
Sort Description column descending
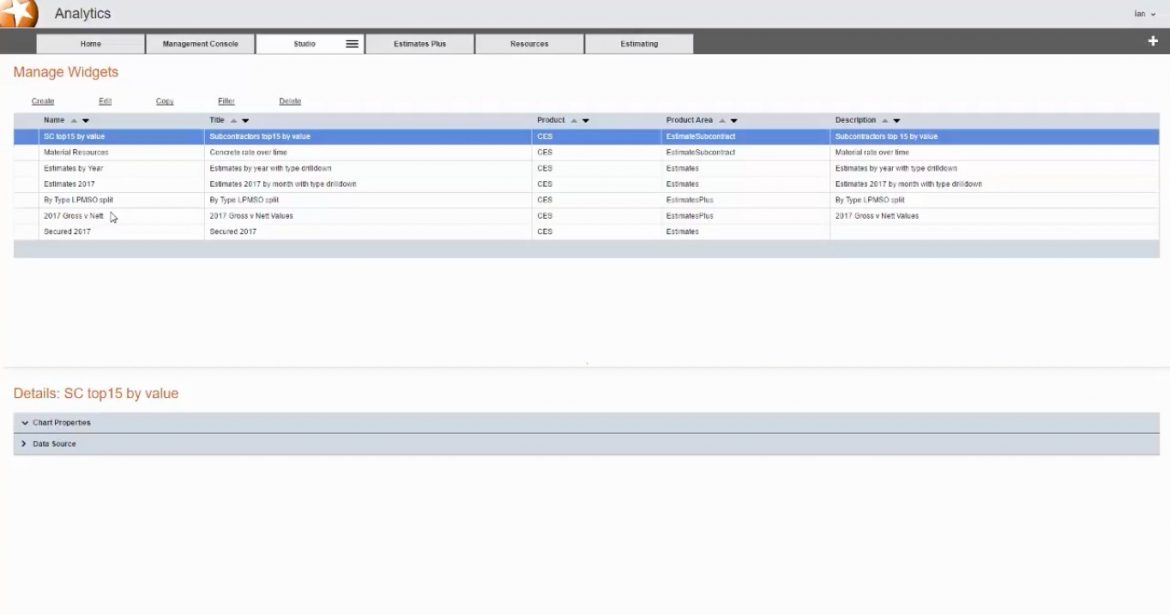pos(897,120)
